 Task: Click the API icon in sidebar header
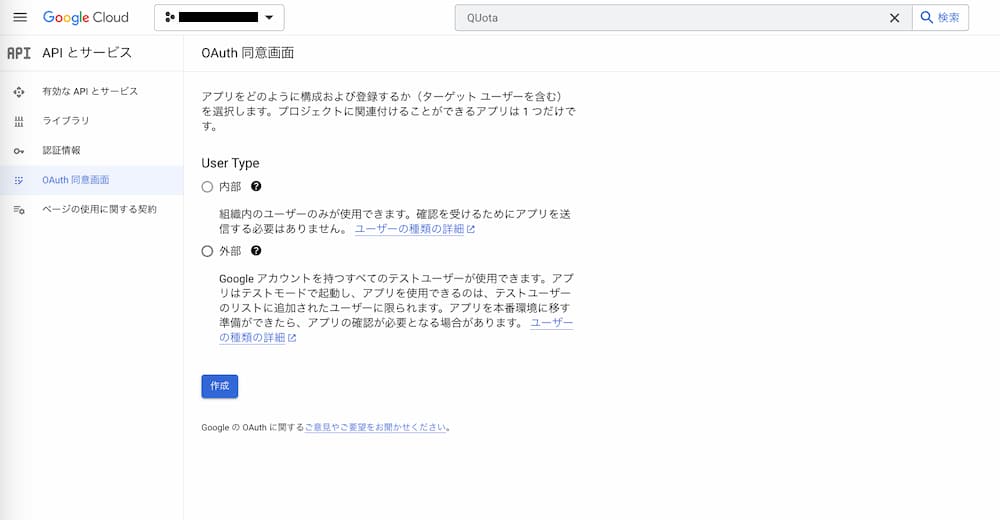(18, 53)
